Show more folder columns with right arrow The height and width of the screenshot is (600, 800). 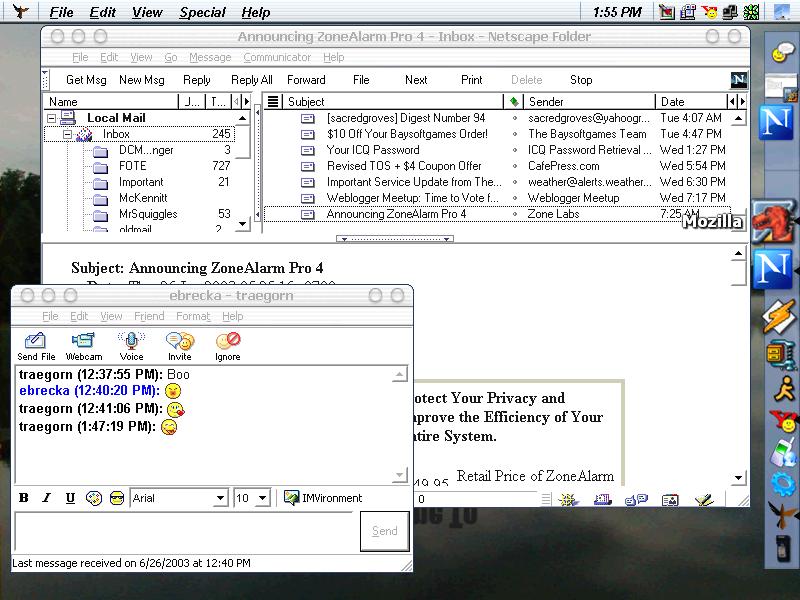tap(246, 102)
